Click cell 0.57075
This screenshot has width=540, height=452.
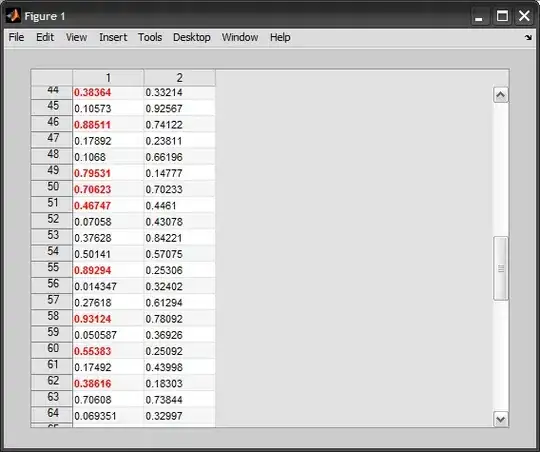coord(179,254)
